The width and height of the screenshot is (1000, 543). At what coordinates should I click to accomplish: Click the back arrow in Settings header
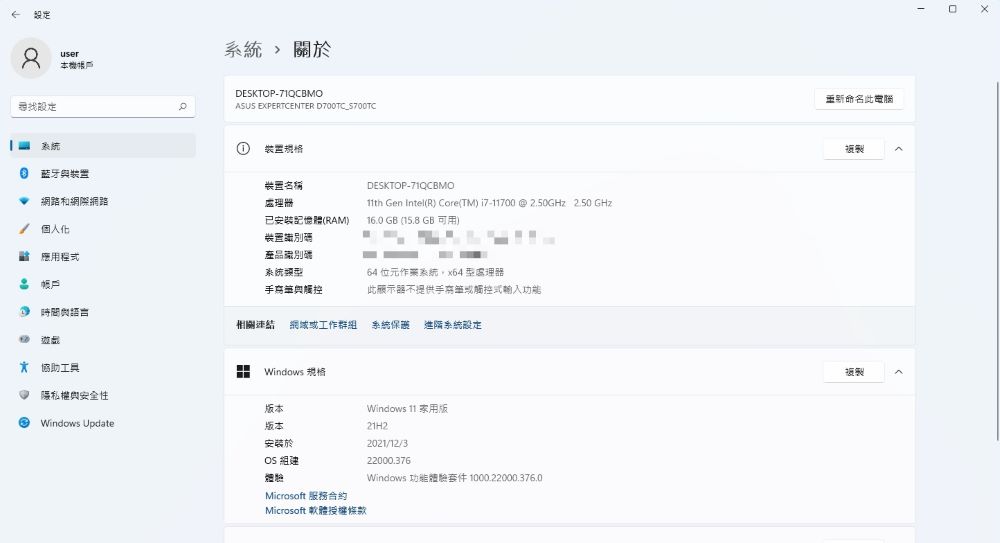(15, 15)
